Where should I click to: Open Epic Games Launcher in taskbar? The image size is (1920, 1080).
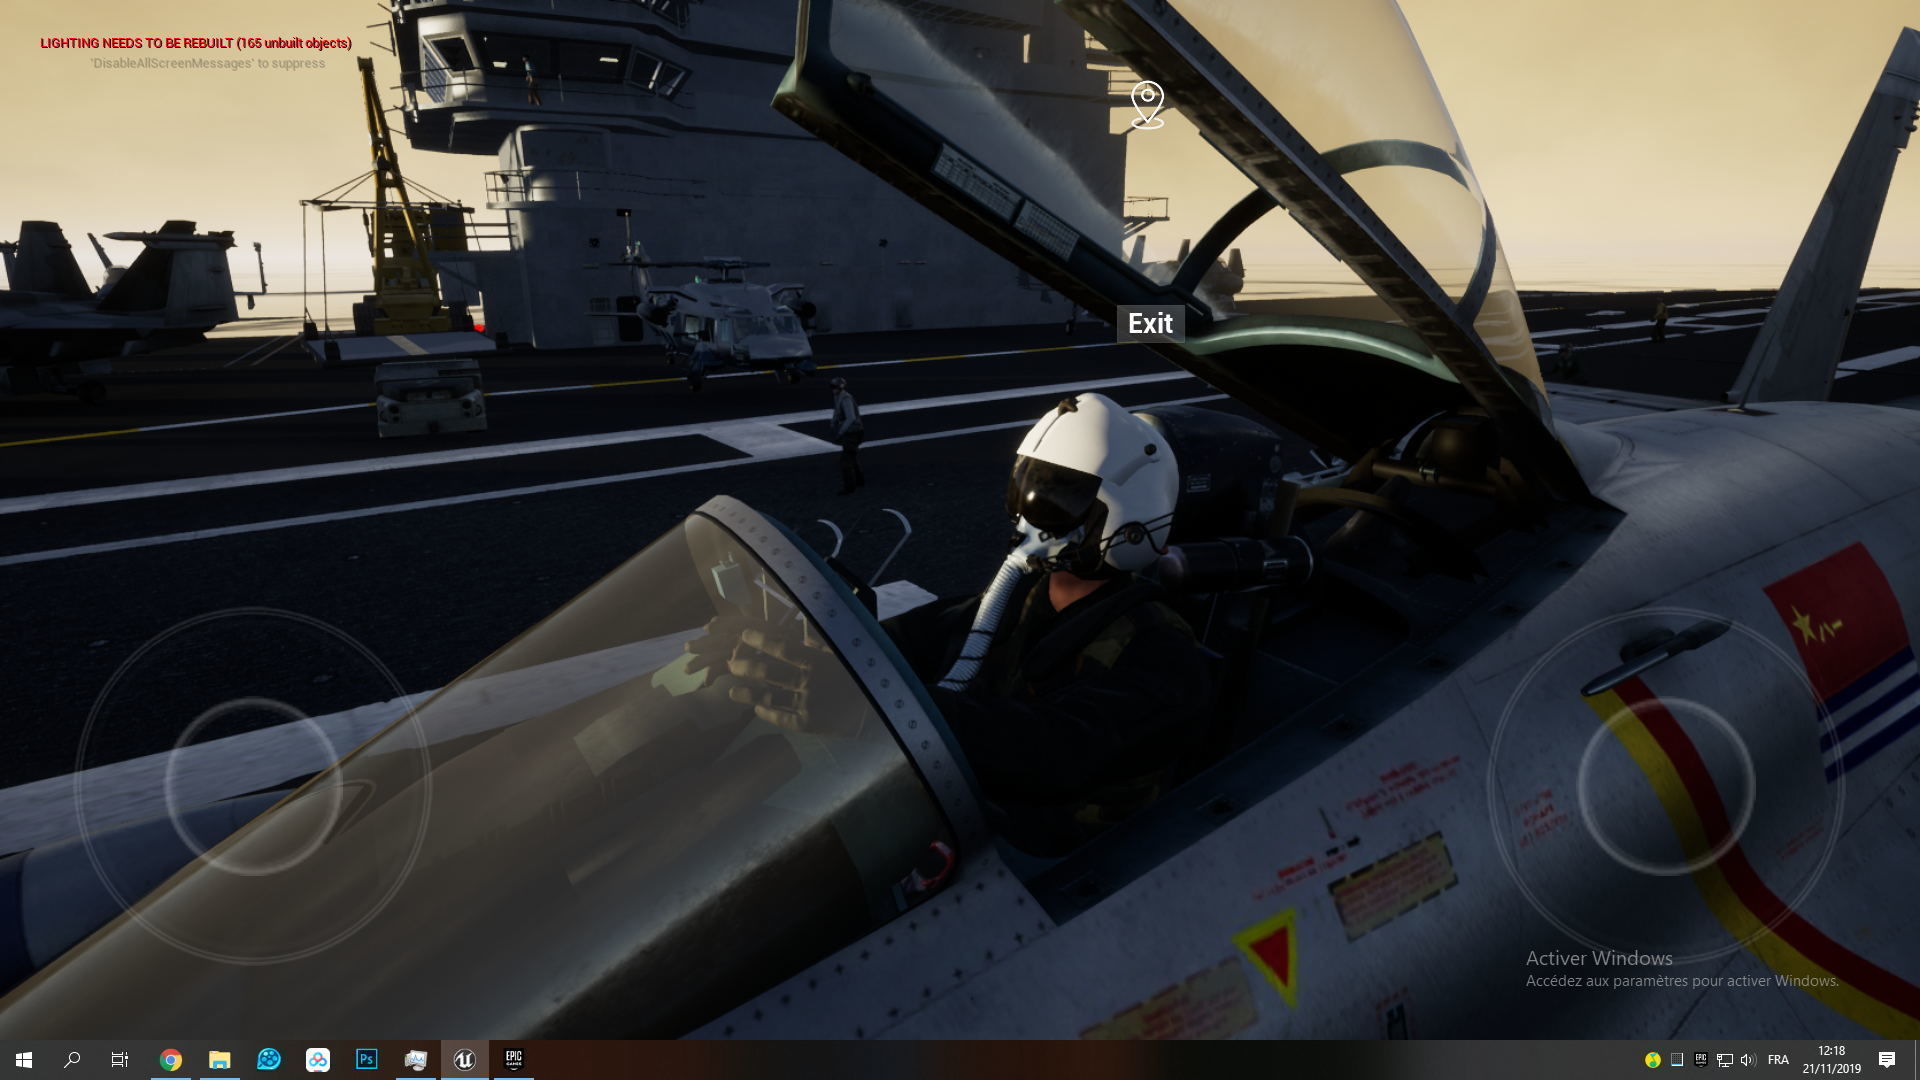[x=513, y=1059]
